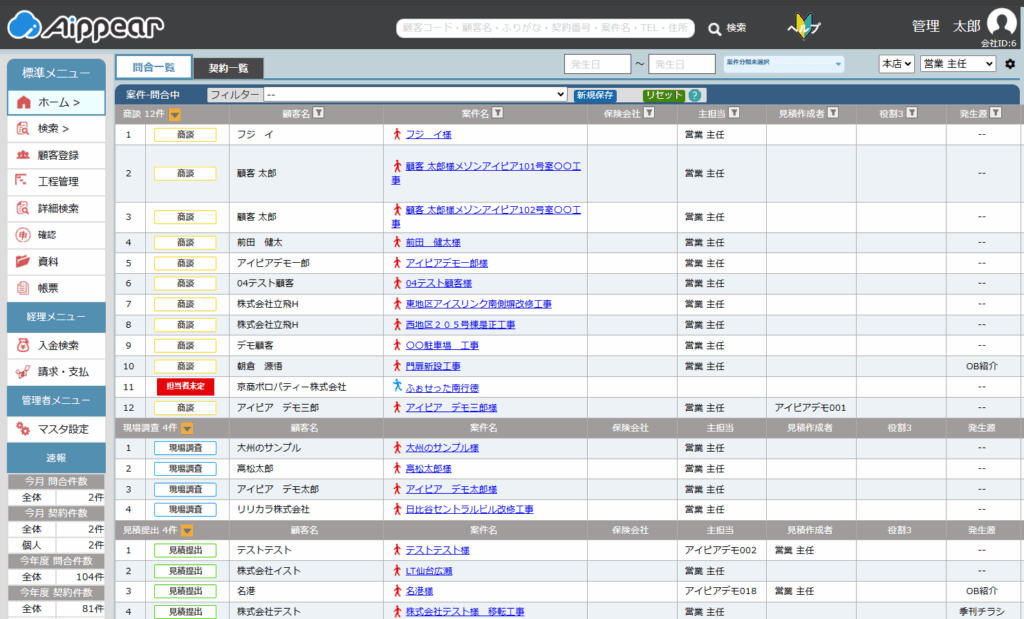Screen dimensions: 1024x619
Task: Click the green question mark help icon
Action: point(695,95)
